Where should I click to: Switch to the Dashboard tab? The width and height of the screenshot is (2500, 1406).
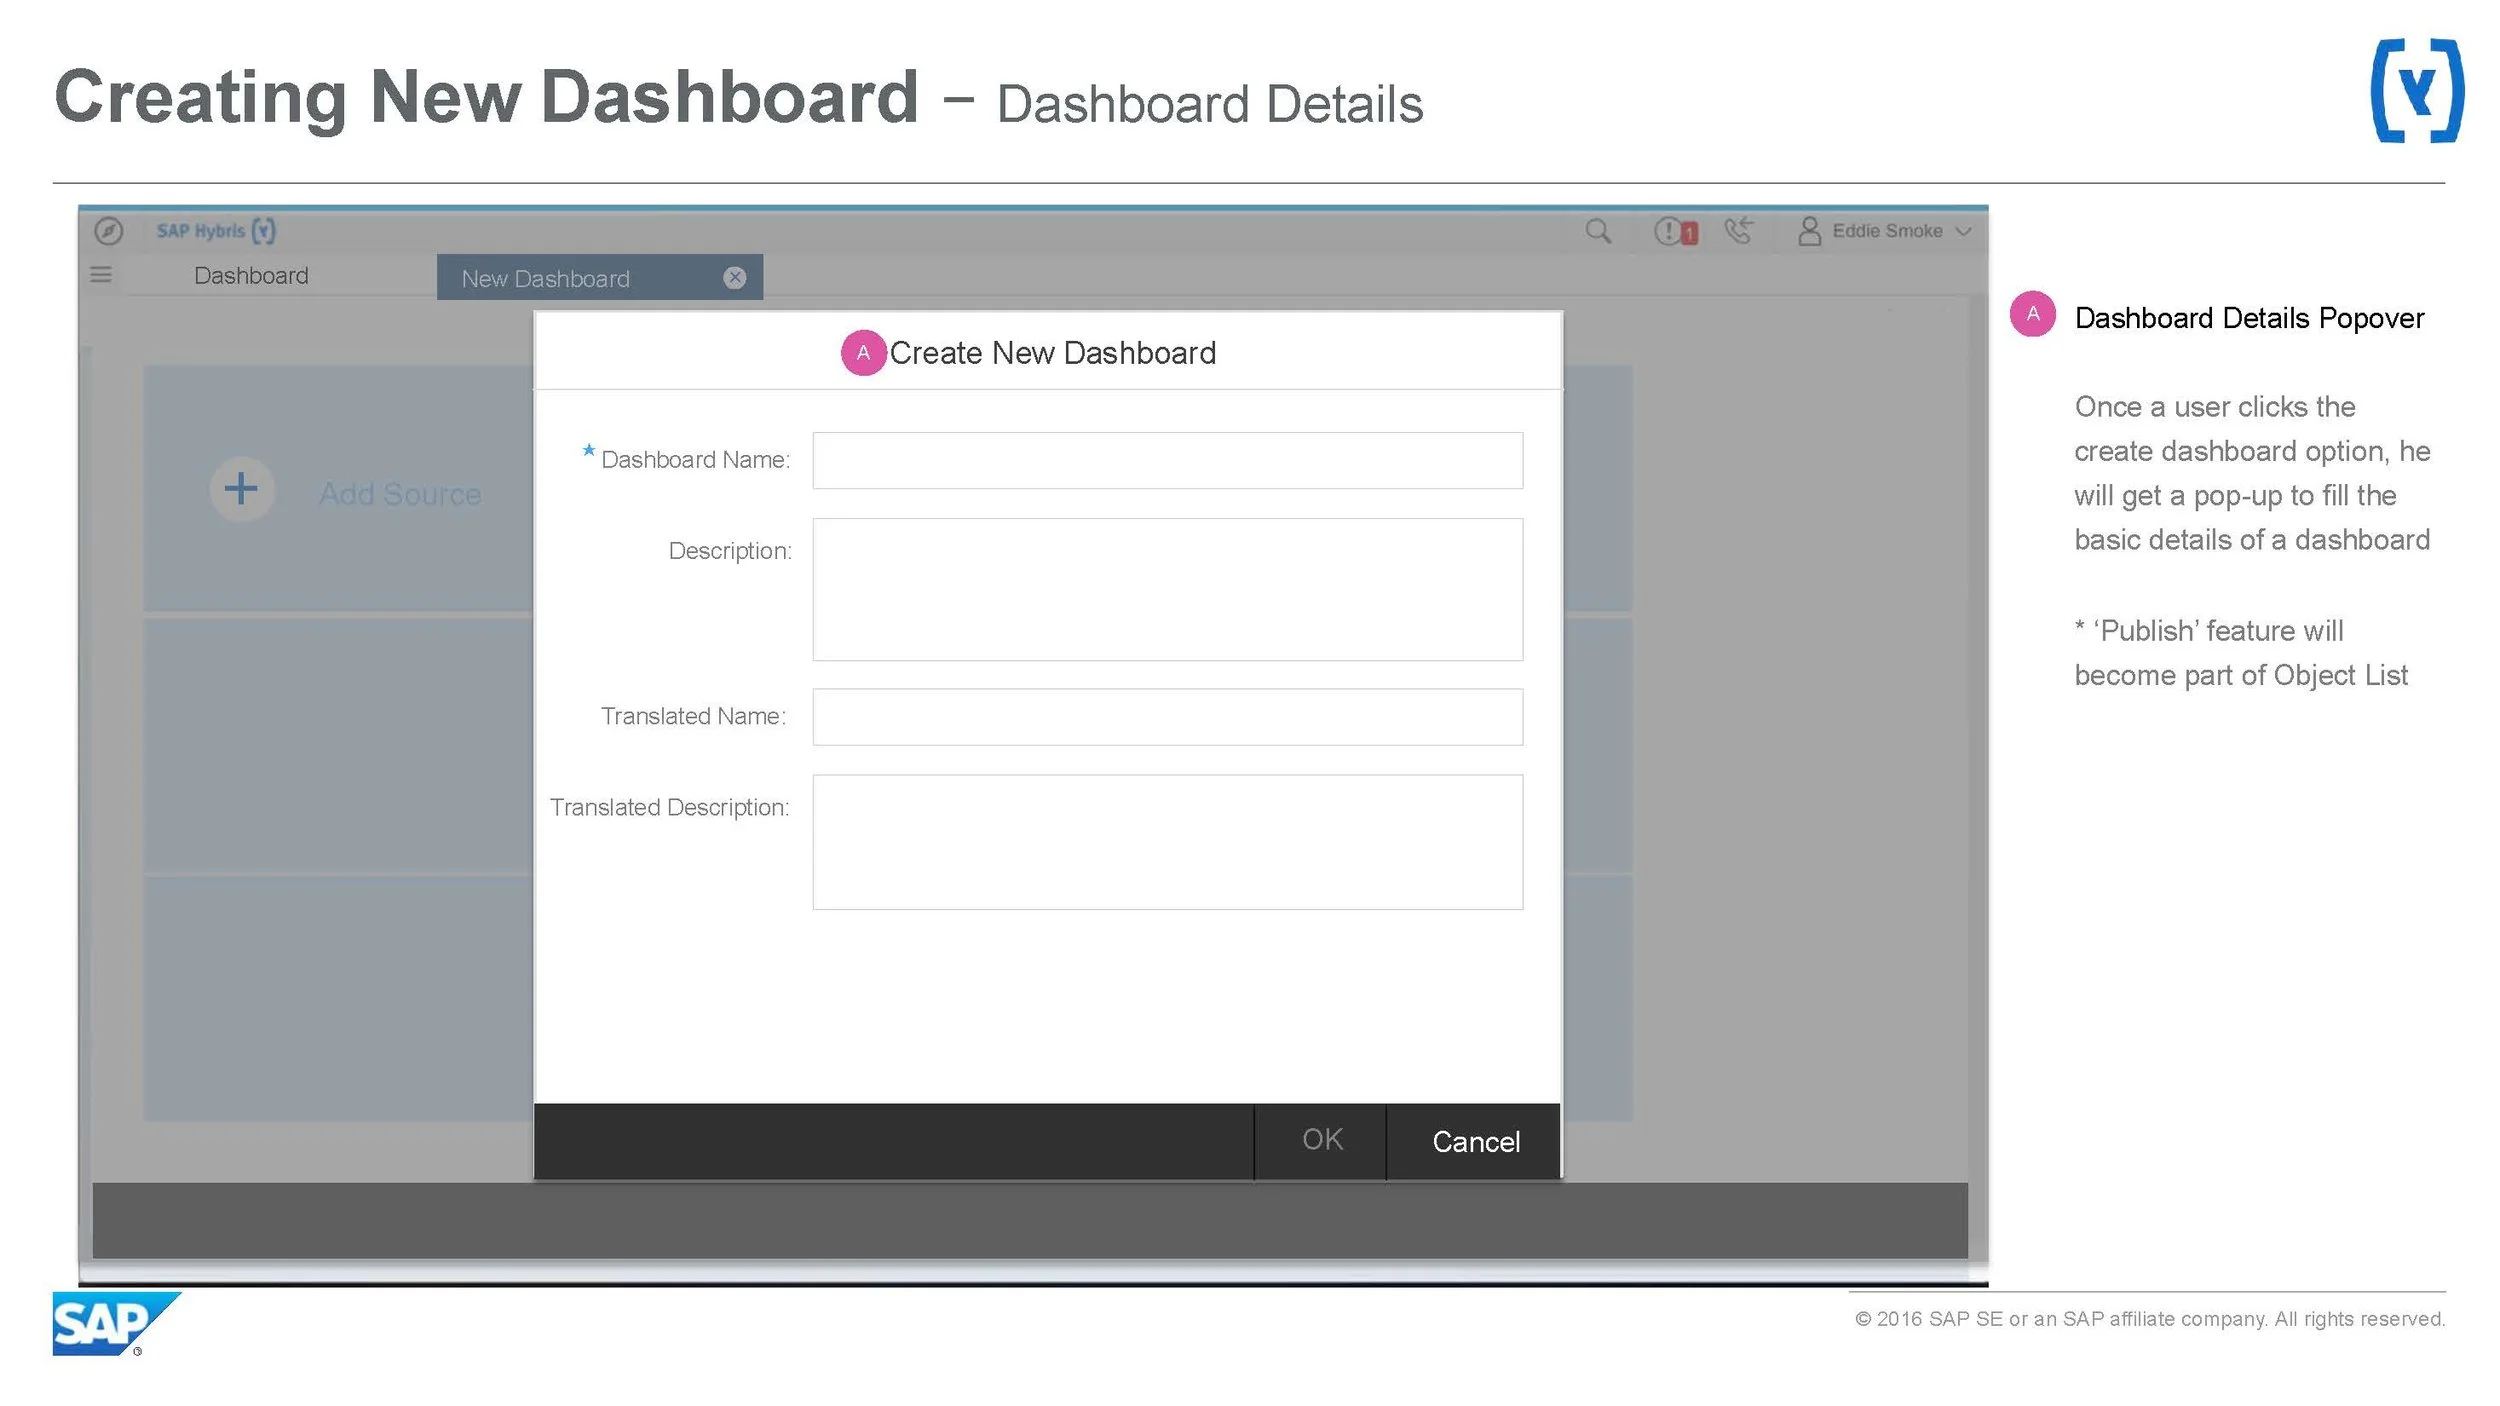tap(251, 275)
